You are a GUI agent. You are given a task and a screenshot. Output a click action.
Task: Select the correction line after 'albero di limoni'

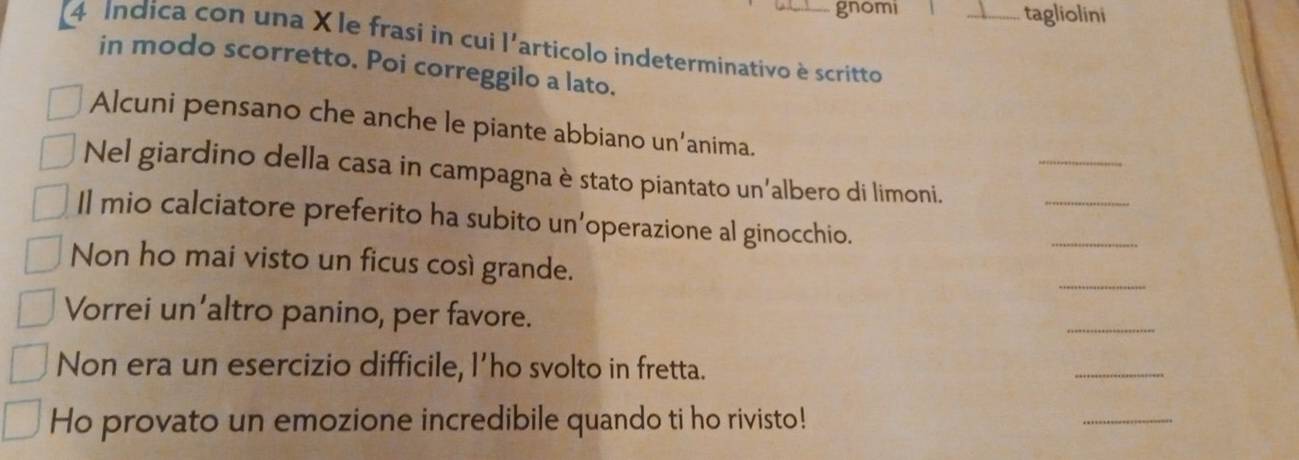(1086, 203)
